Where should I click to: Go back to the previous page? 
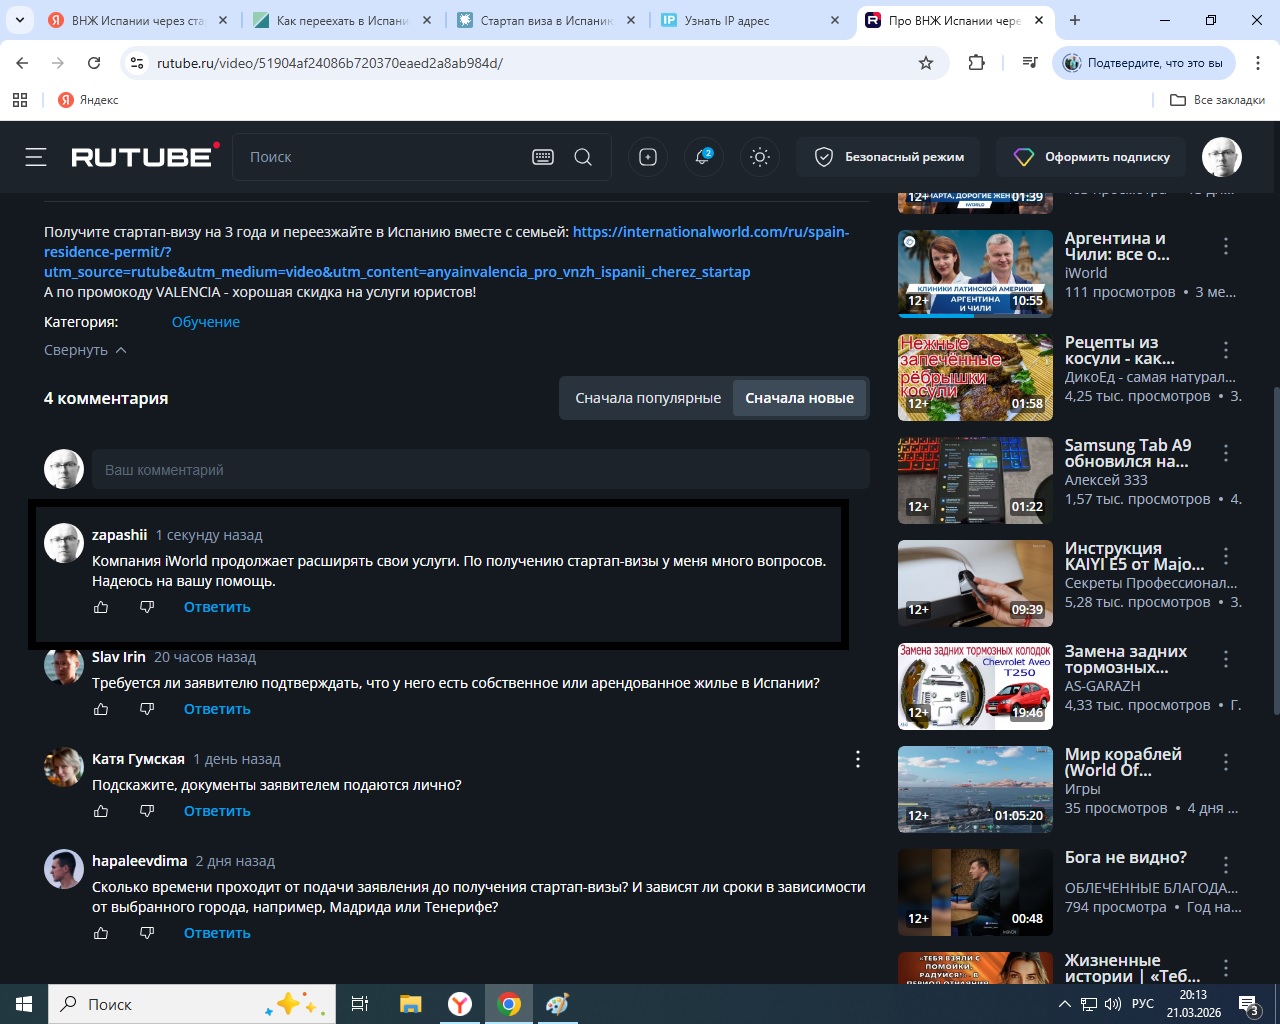[22, 63]
